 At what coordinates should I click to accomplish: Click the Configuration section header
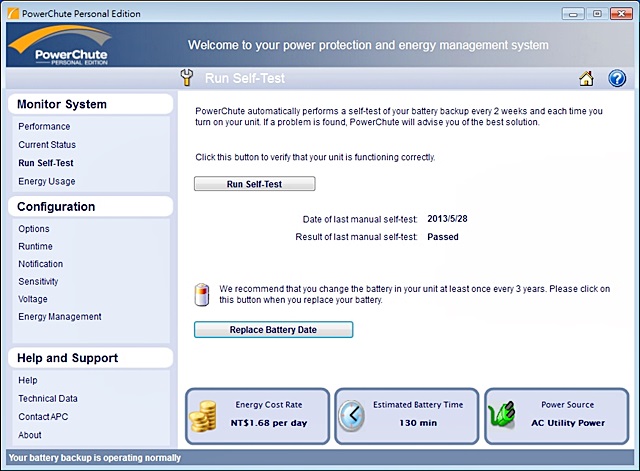90,207
